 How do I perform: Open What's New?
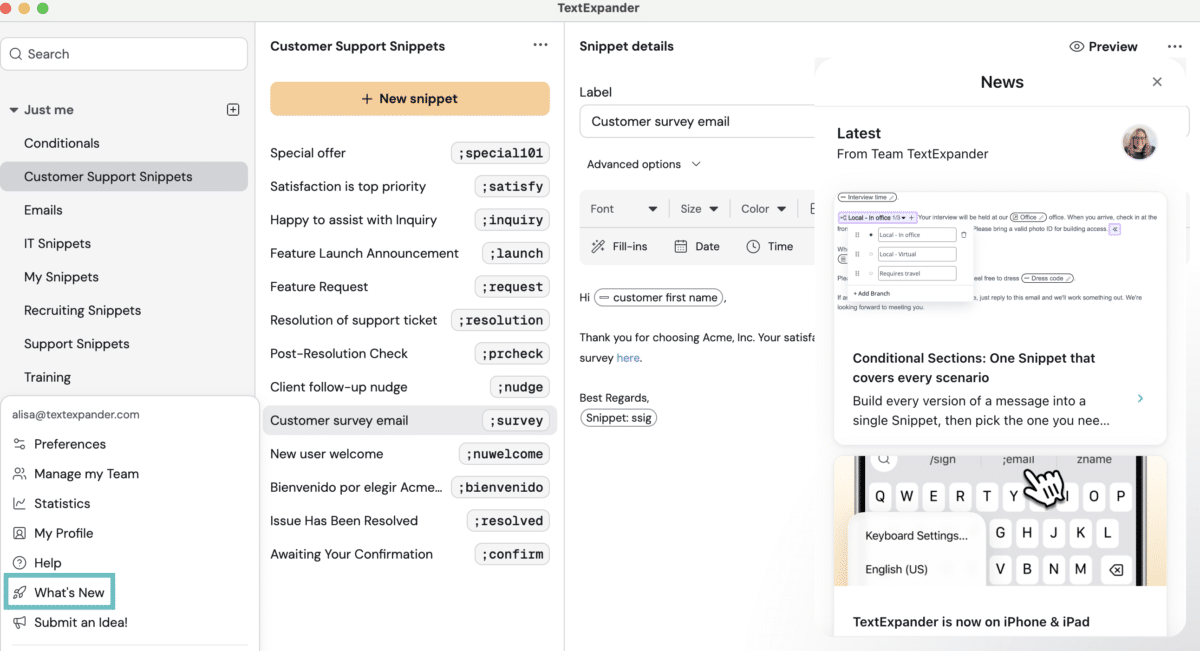[x=60, y=592]
